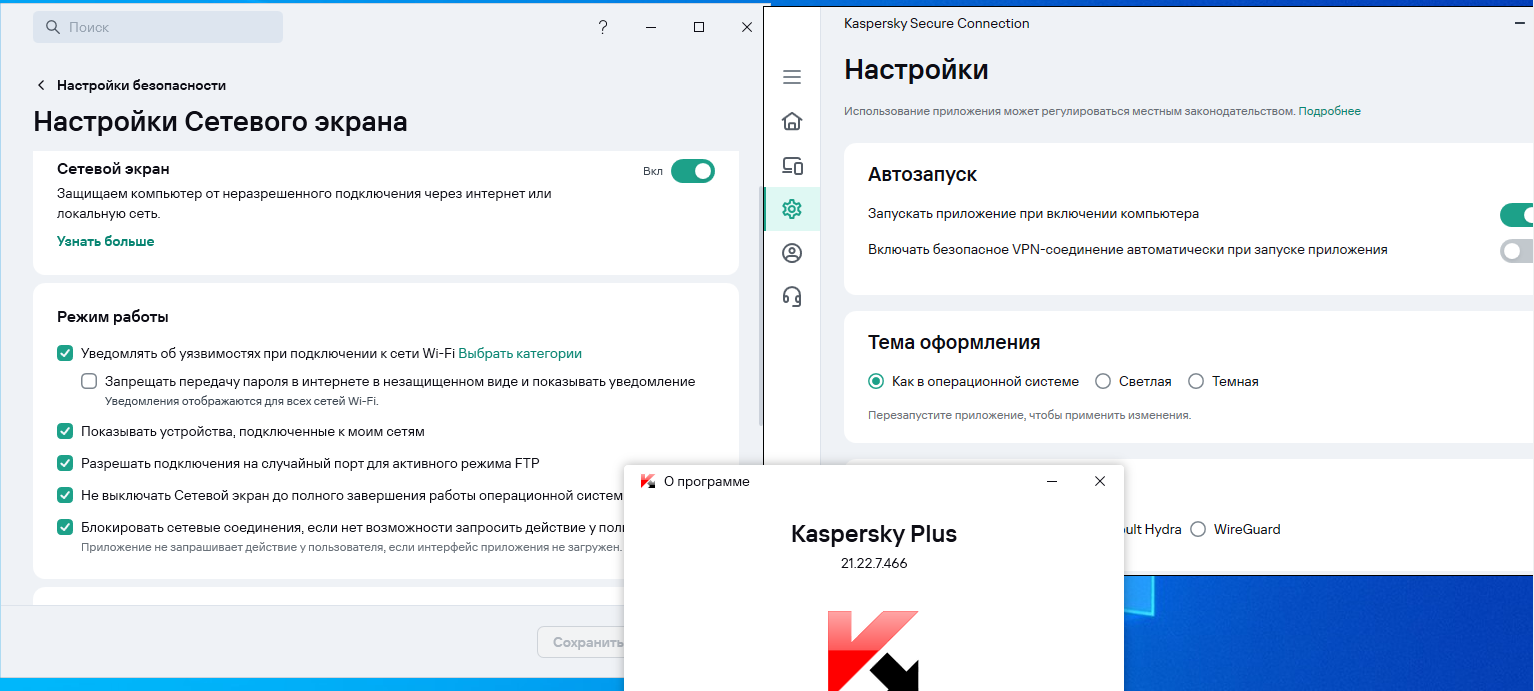Uncheck Не выключать Сетевой экран checkbox
Image resolution: width=1534 pixels, height=691 pixels.
[x=65, y=495]
